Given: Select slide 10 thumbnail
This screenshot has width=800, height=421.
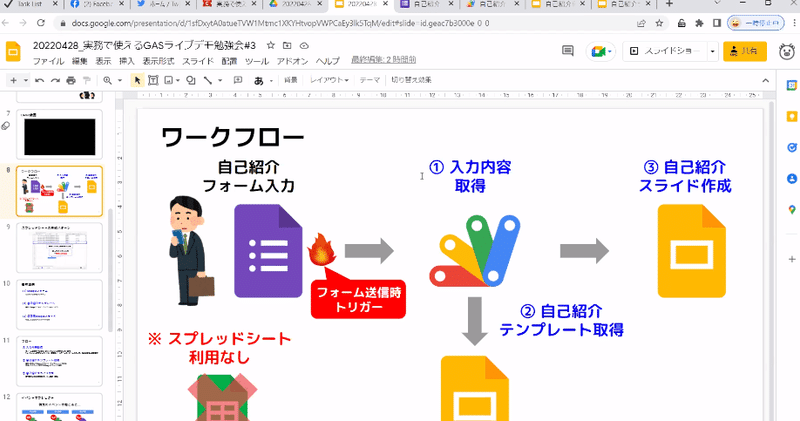Looking at the screenshot, I should point(59,304).
